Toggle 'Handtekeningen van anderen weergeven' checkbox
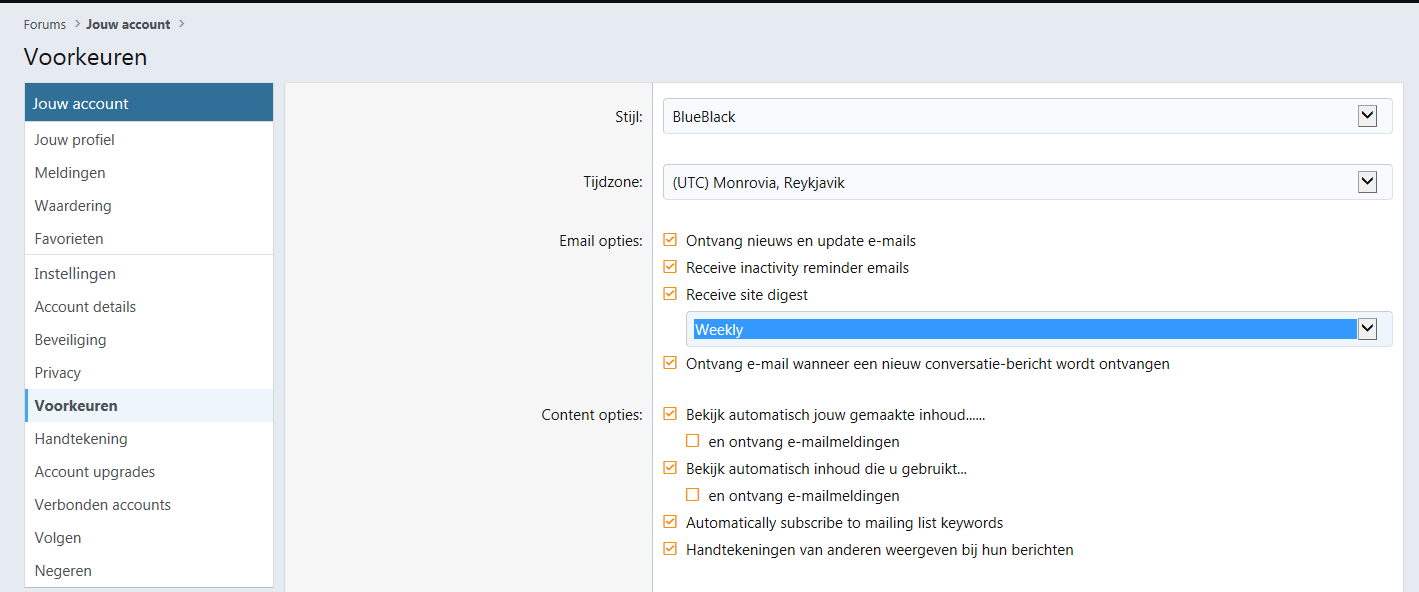1419x592 pixels. [x=670, y=549]
